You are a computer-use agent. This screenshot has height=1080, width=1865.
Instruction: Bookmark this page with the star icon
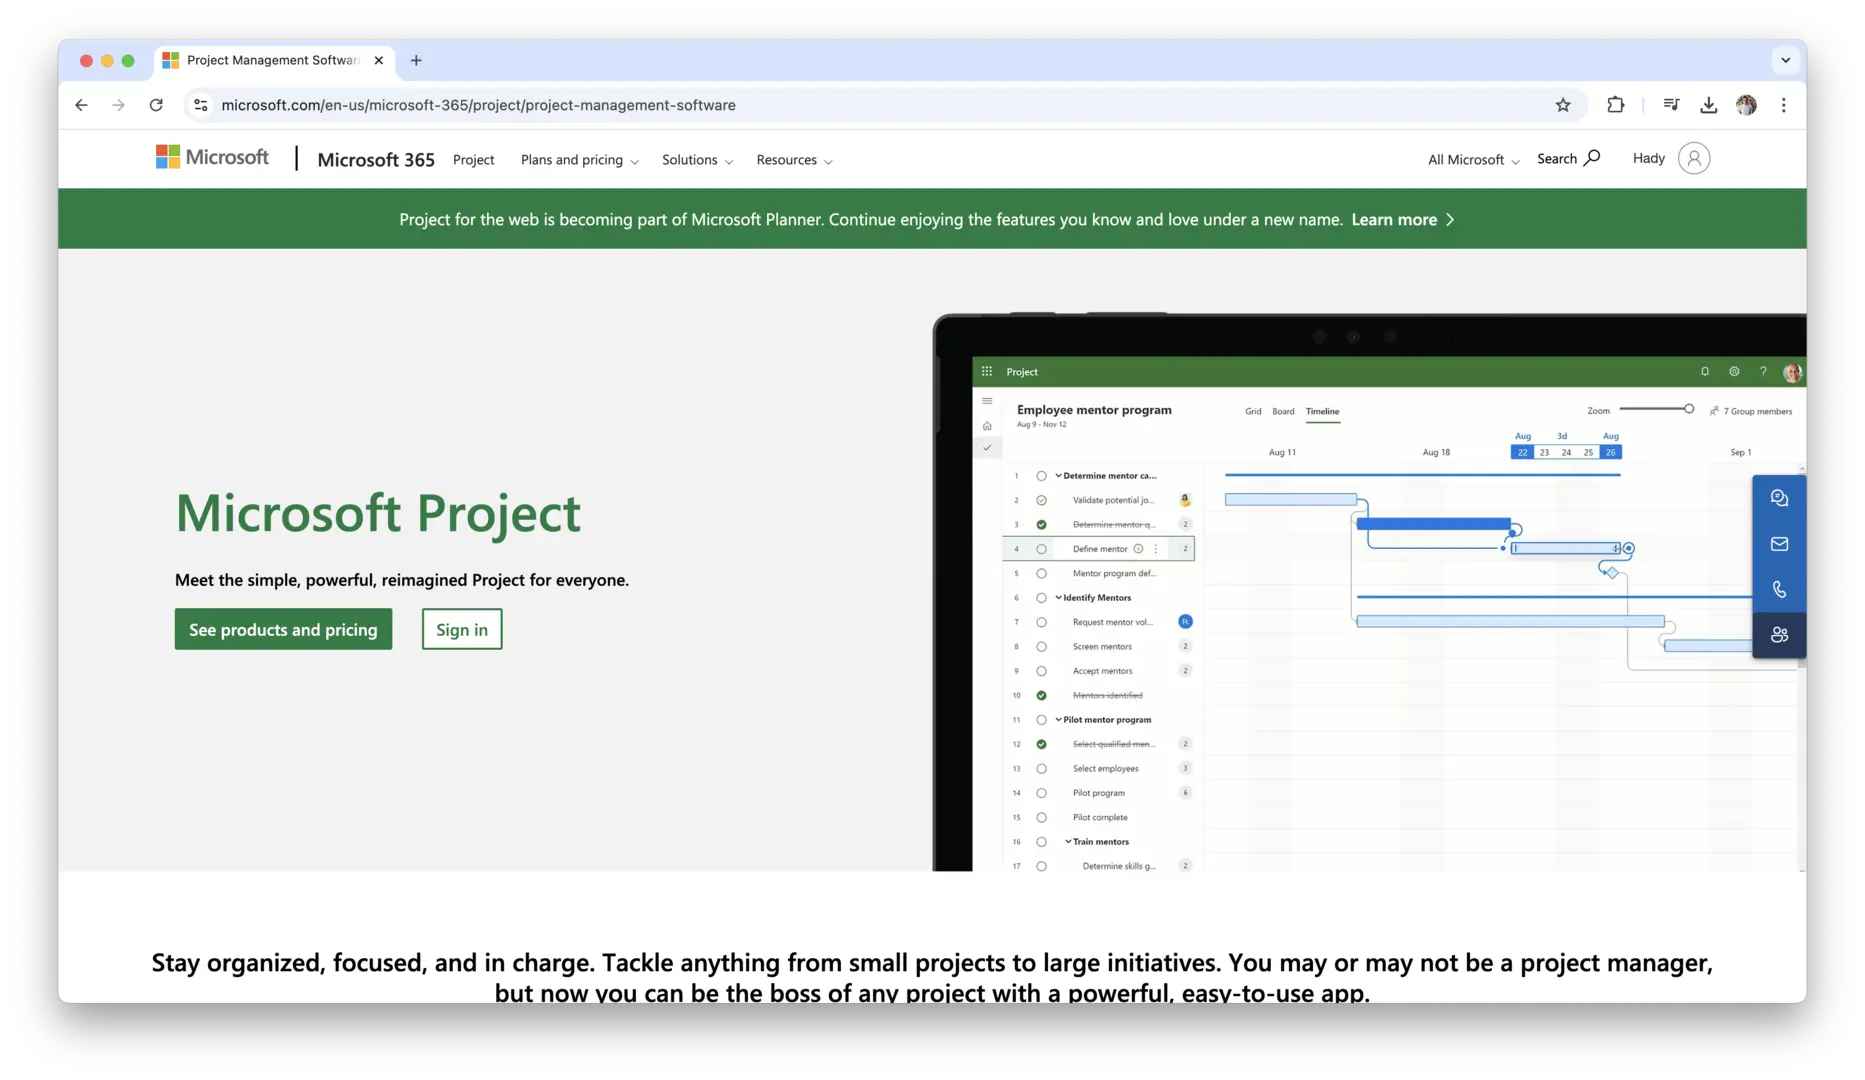(1563, 105)
